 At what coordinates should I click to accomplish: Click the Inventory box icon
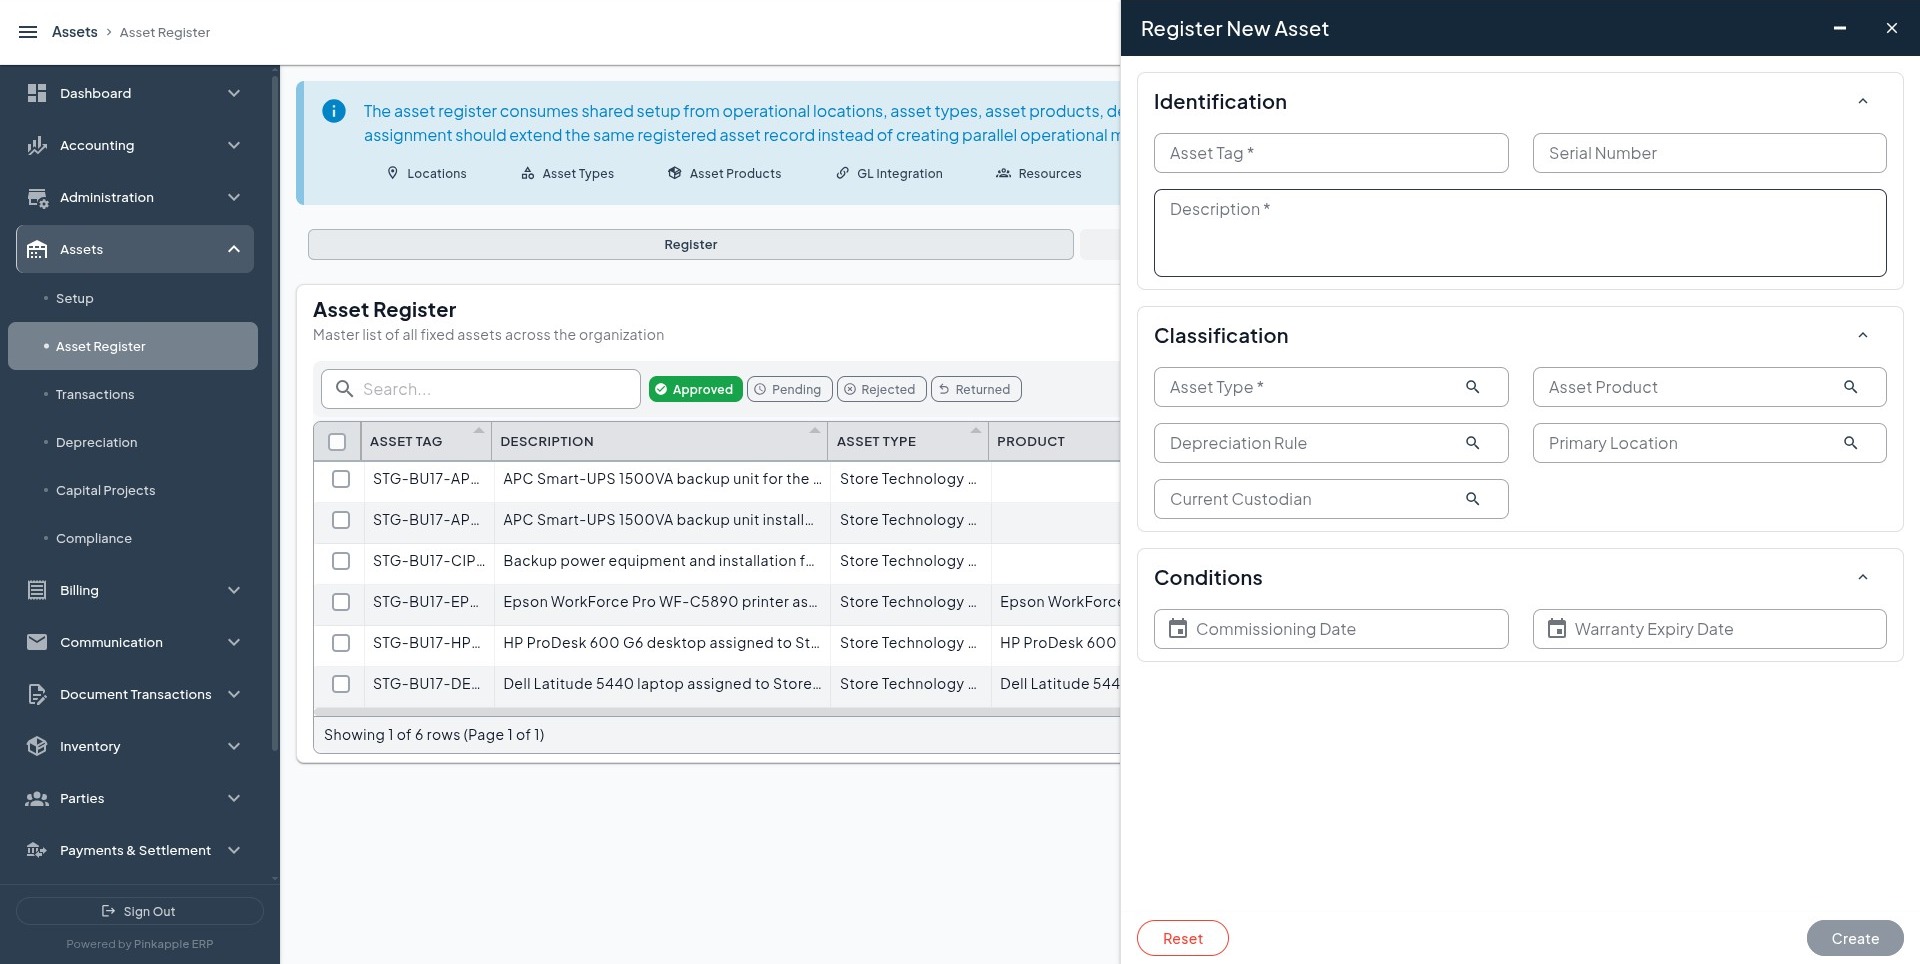point(37,746)
